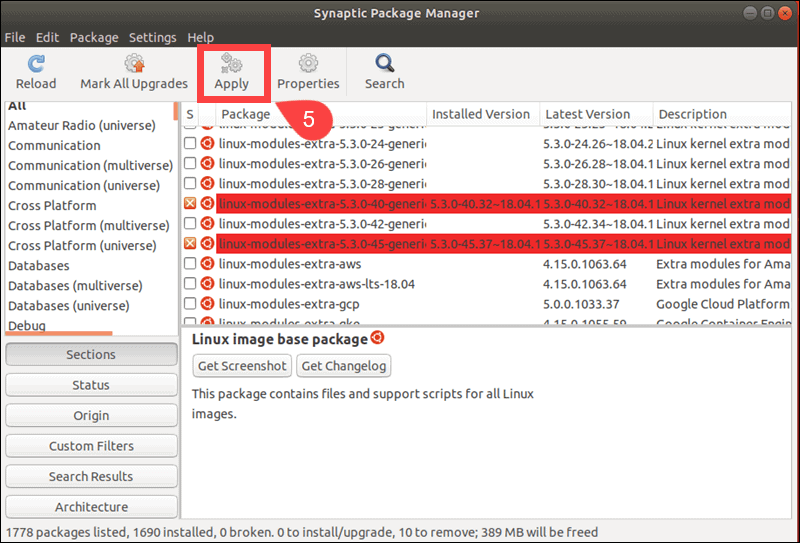Image resolution: width=800 pixels, height=543 pixels.
Task: Switch to the Sections filter
Action: coord(91,355)
